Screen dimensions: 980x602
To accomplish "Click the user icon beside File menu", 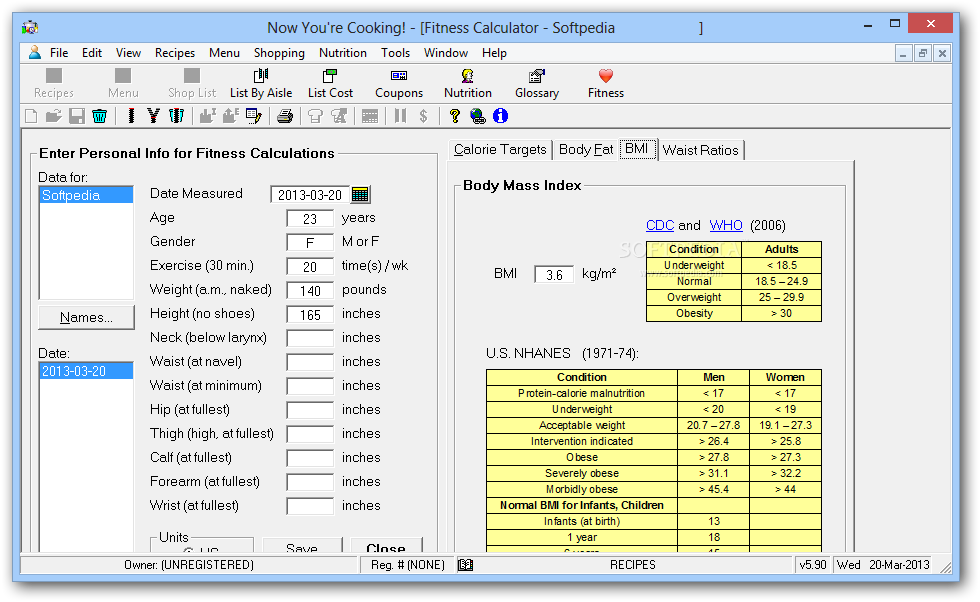I will click(35, 53).
